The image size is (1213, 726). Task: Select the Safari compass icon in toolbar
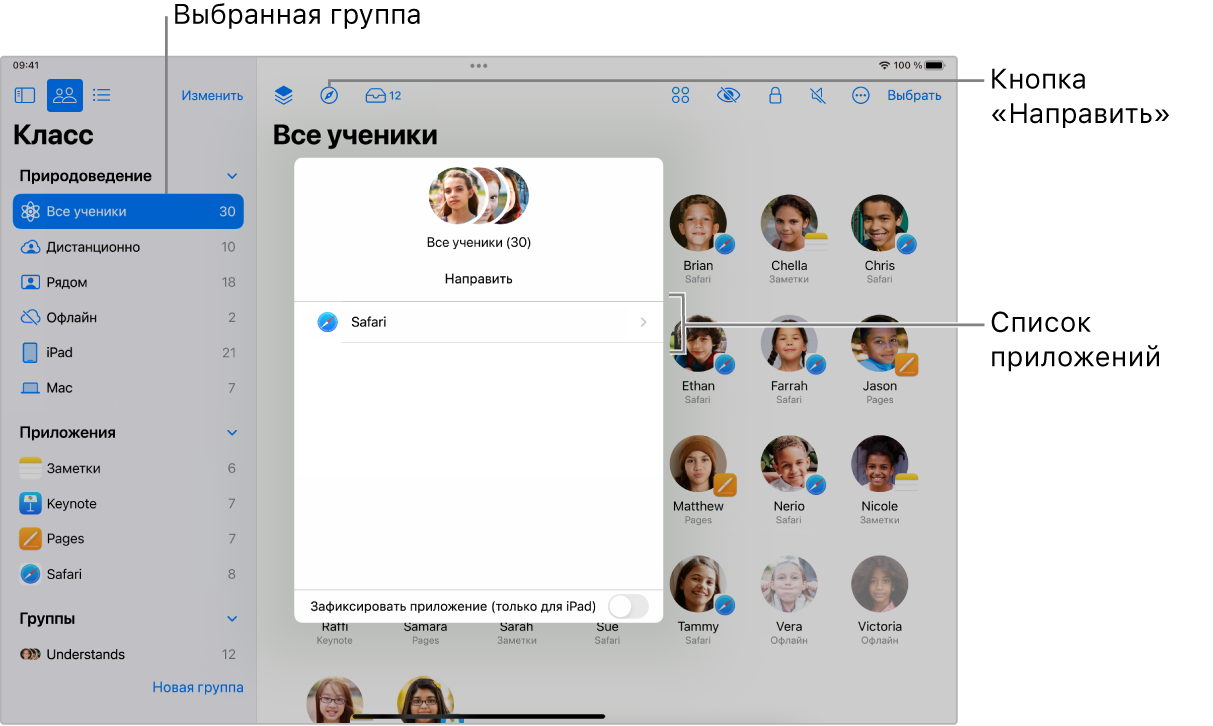pyautogui.click(x=330, y=95)
